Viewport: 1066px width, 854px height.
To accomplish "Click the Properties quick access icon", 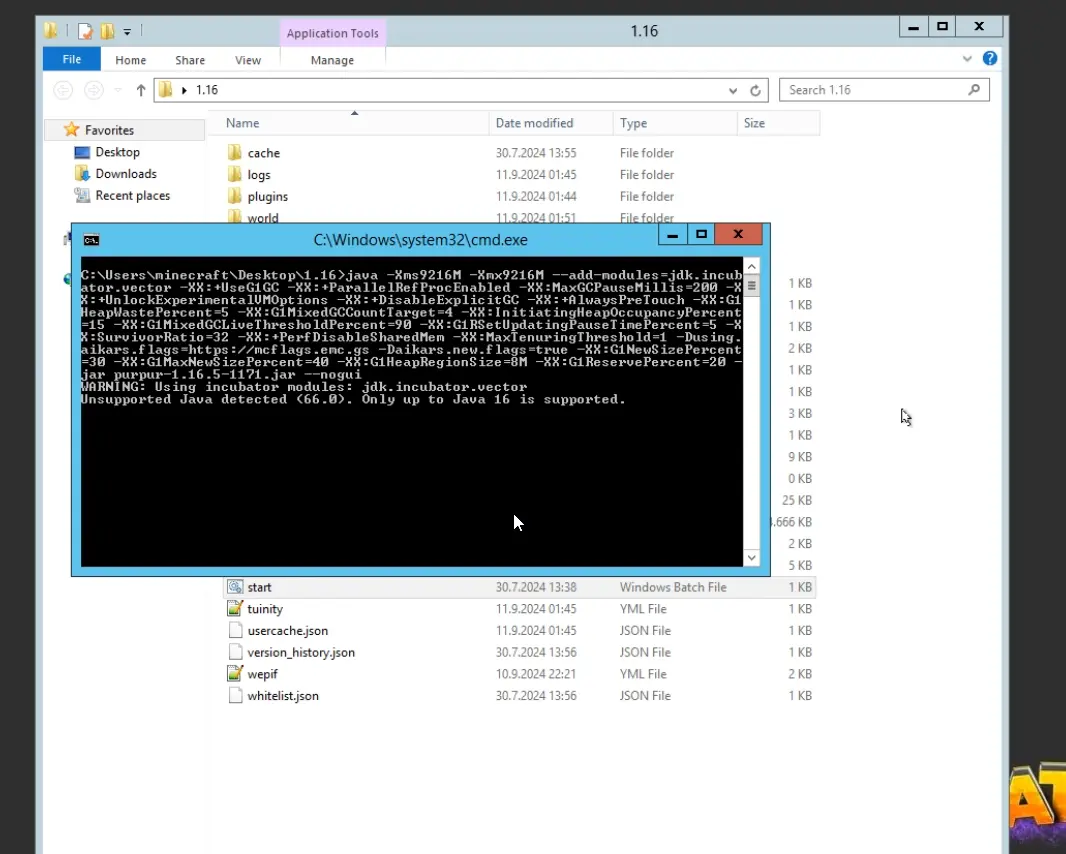I will click(x=85, y=31).
